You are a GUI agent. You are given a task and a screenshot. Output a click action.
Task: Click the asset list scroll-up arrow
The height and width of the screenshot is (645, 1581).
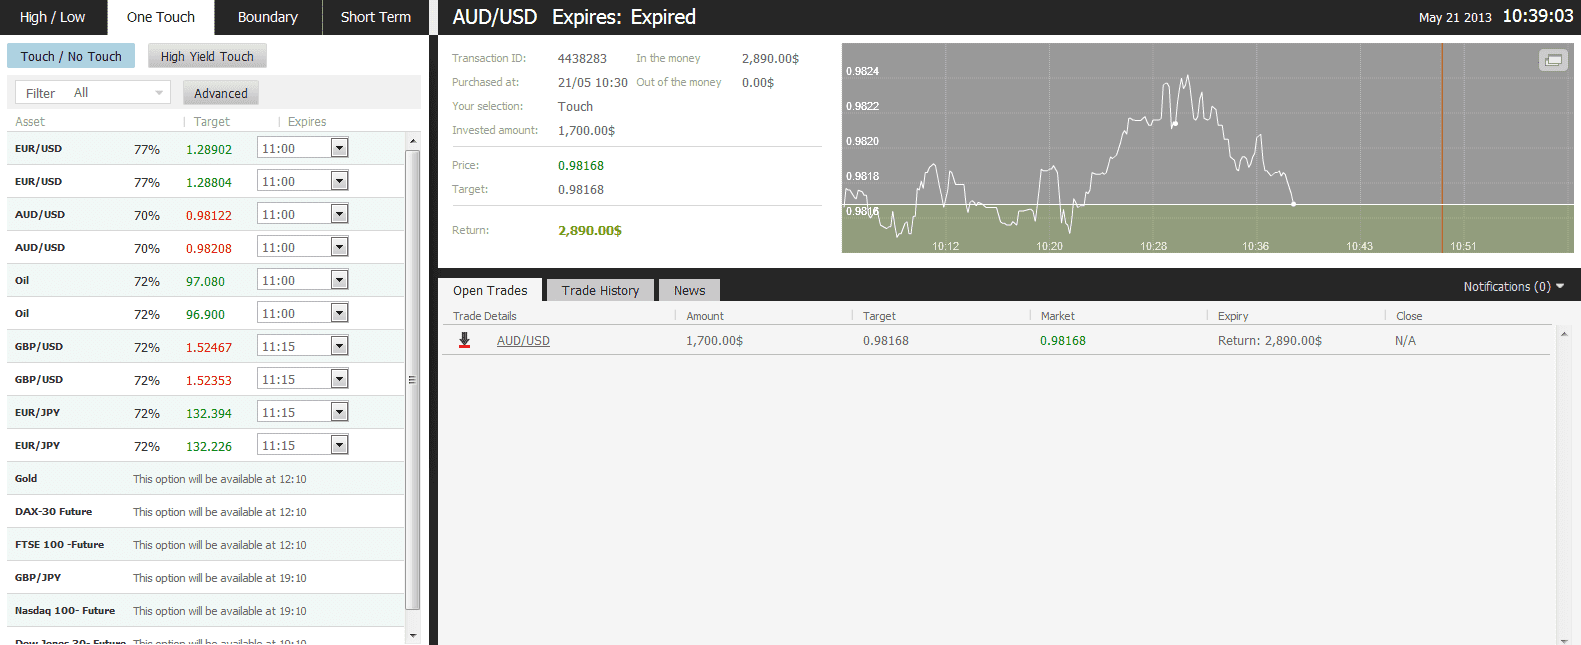412,141
